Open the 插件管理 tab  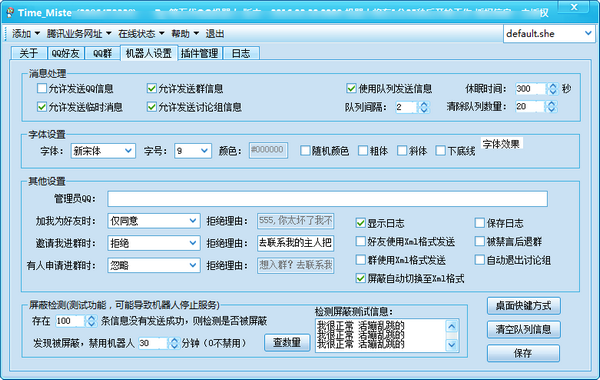[x=199, y=53]
